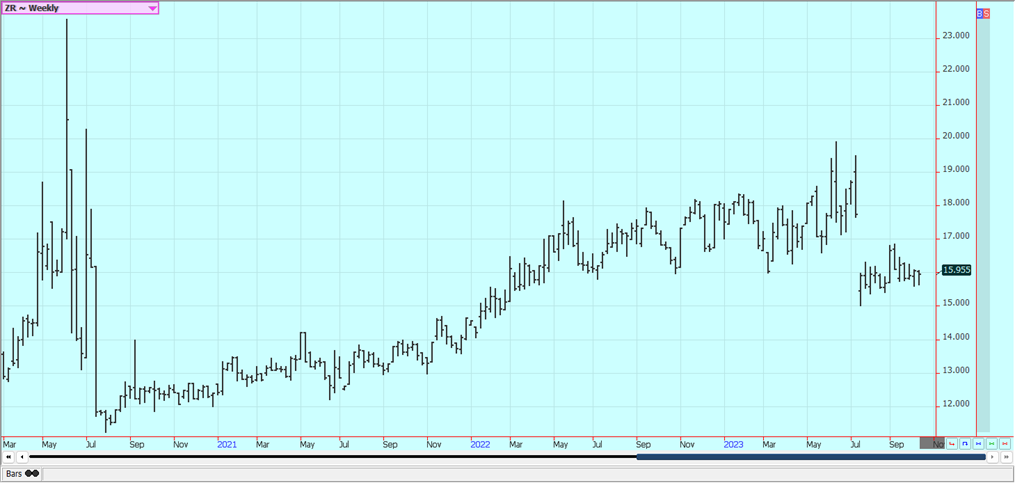Jump to chart end with double-right arrow

point(1006,457)
